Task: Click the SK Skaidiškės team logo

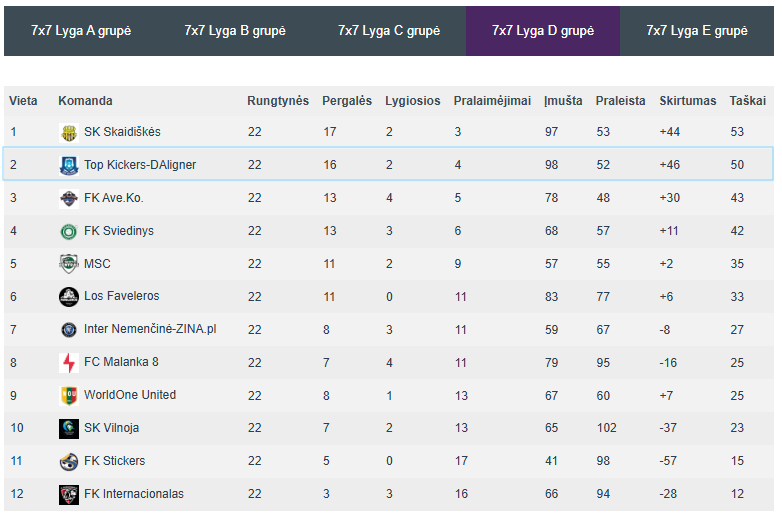Action: 69,133
